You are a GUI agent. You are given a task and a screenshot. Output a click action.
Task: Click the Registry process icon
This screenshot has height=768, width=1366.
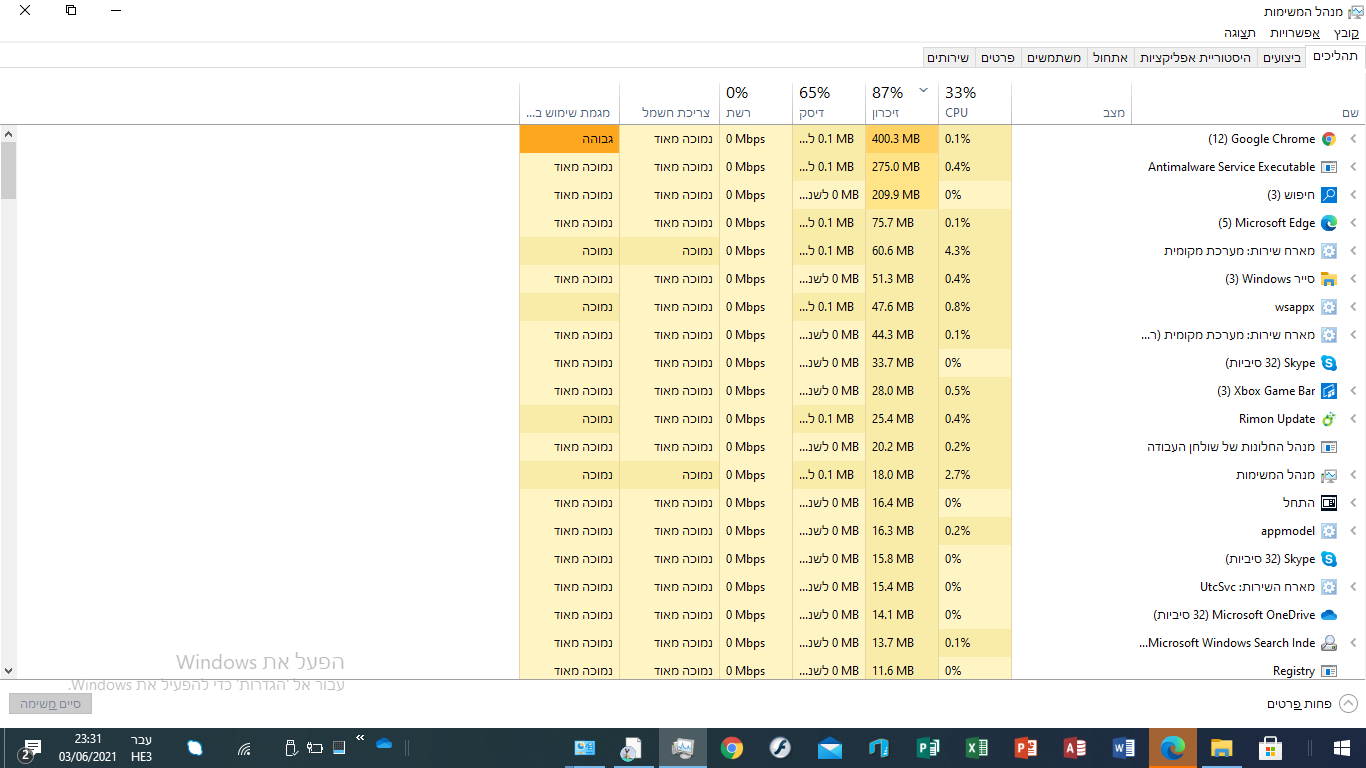(x=1329, y=671)
